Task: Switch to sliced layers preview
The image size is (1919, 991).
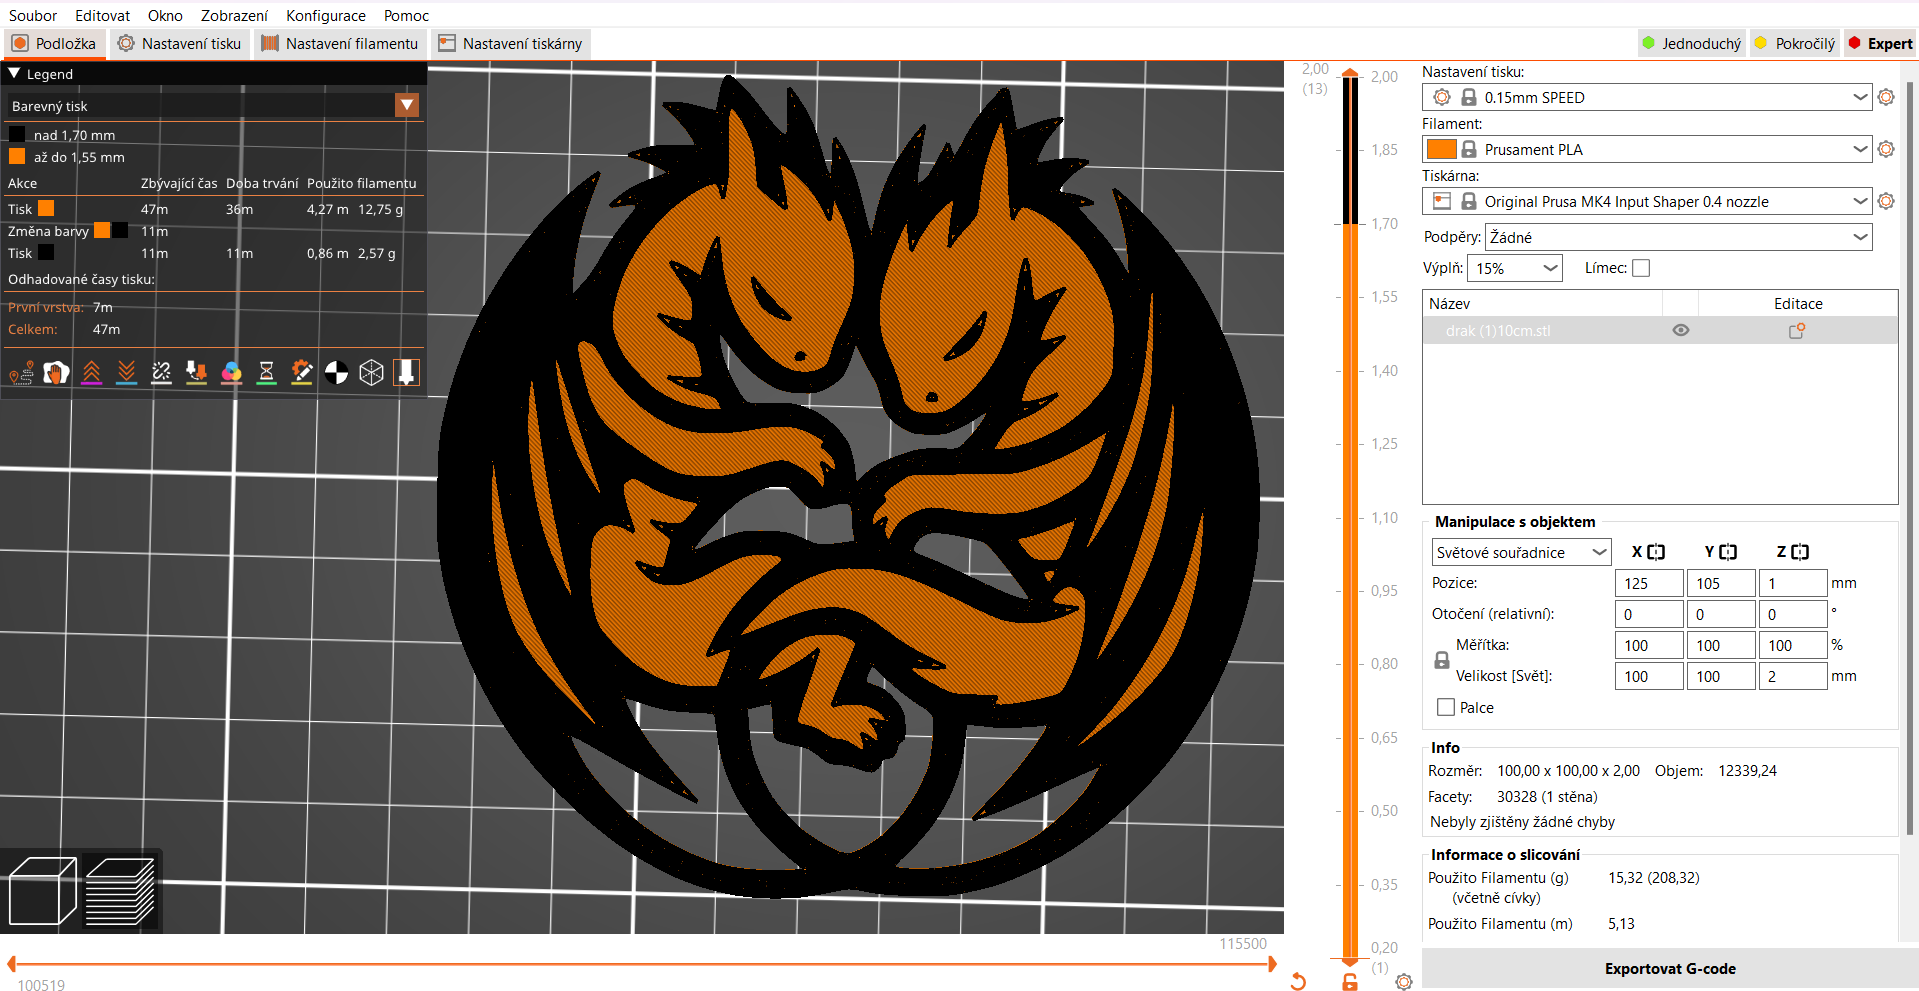Action: coord(120,891)
